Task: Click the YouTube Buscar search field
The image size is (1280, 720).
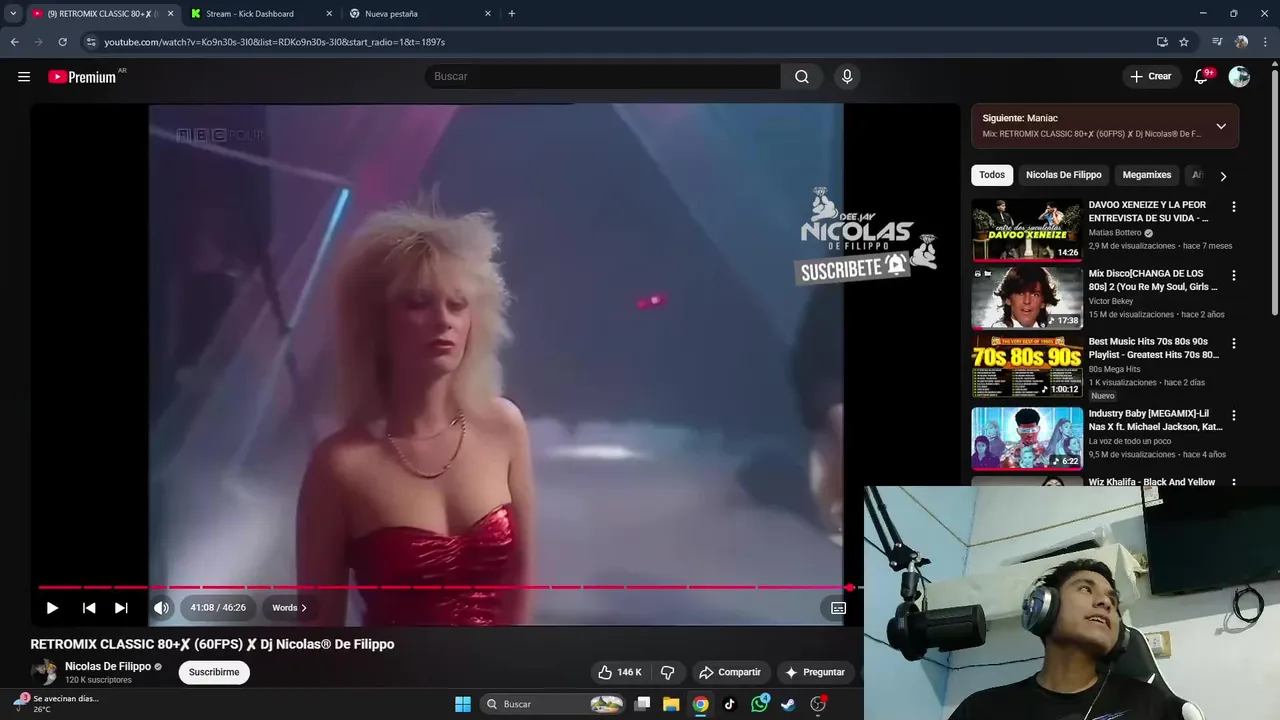Action: 602,77
